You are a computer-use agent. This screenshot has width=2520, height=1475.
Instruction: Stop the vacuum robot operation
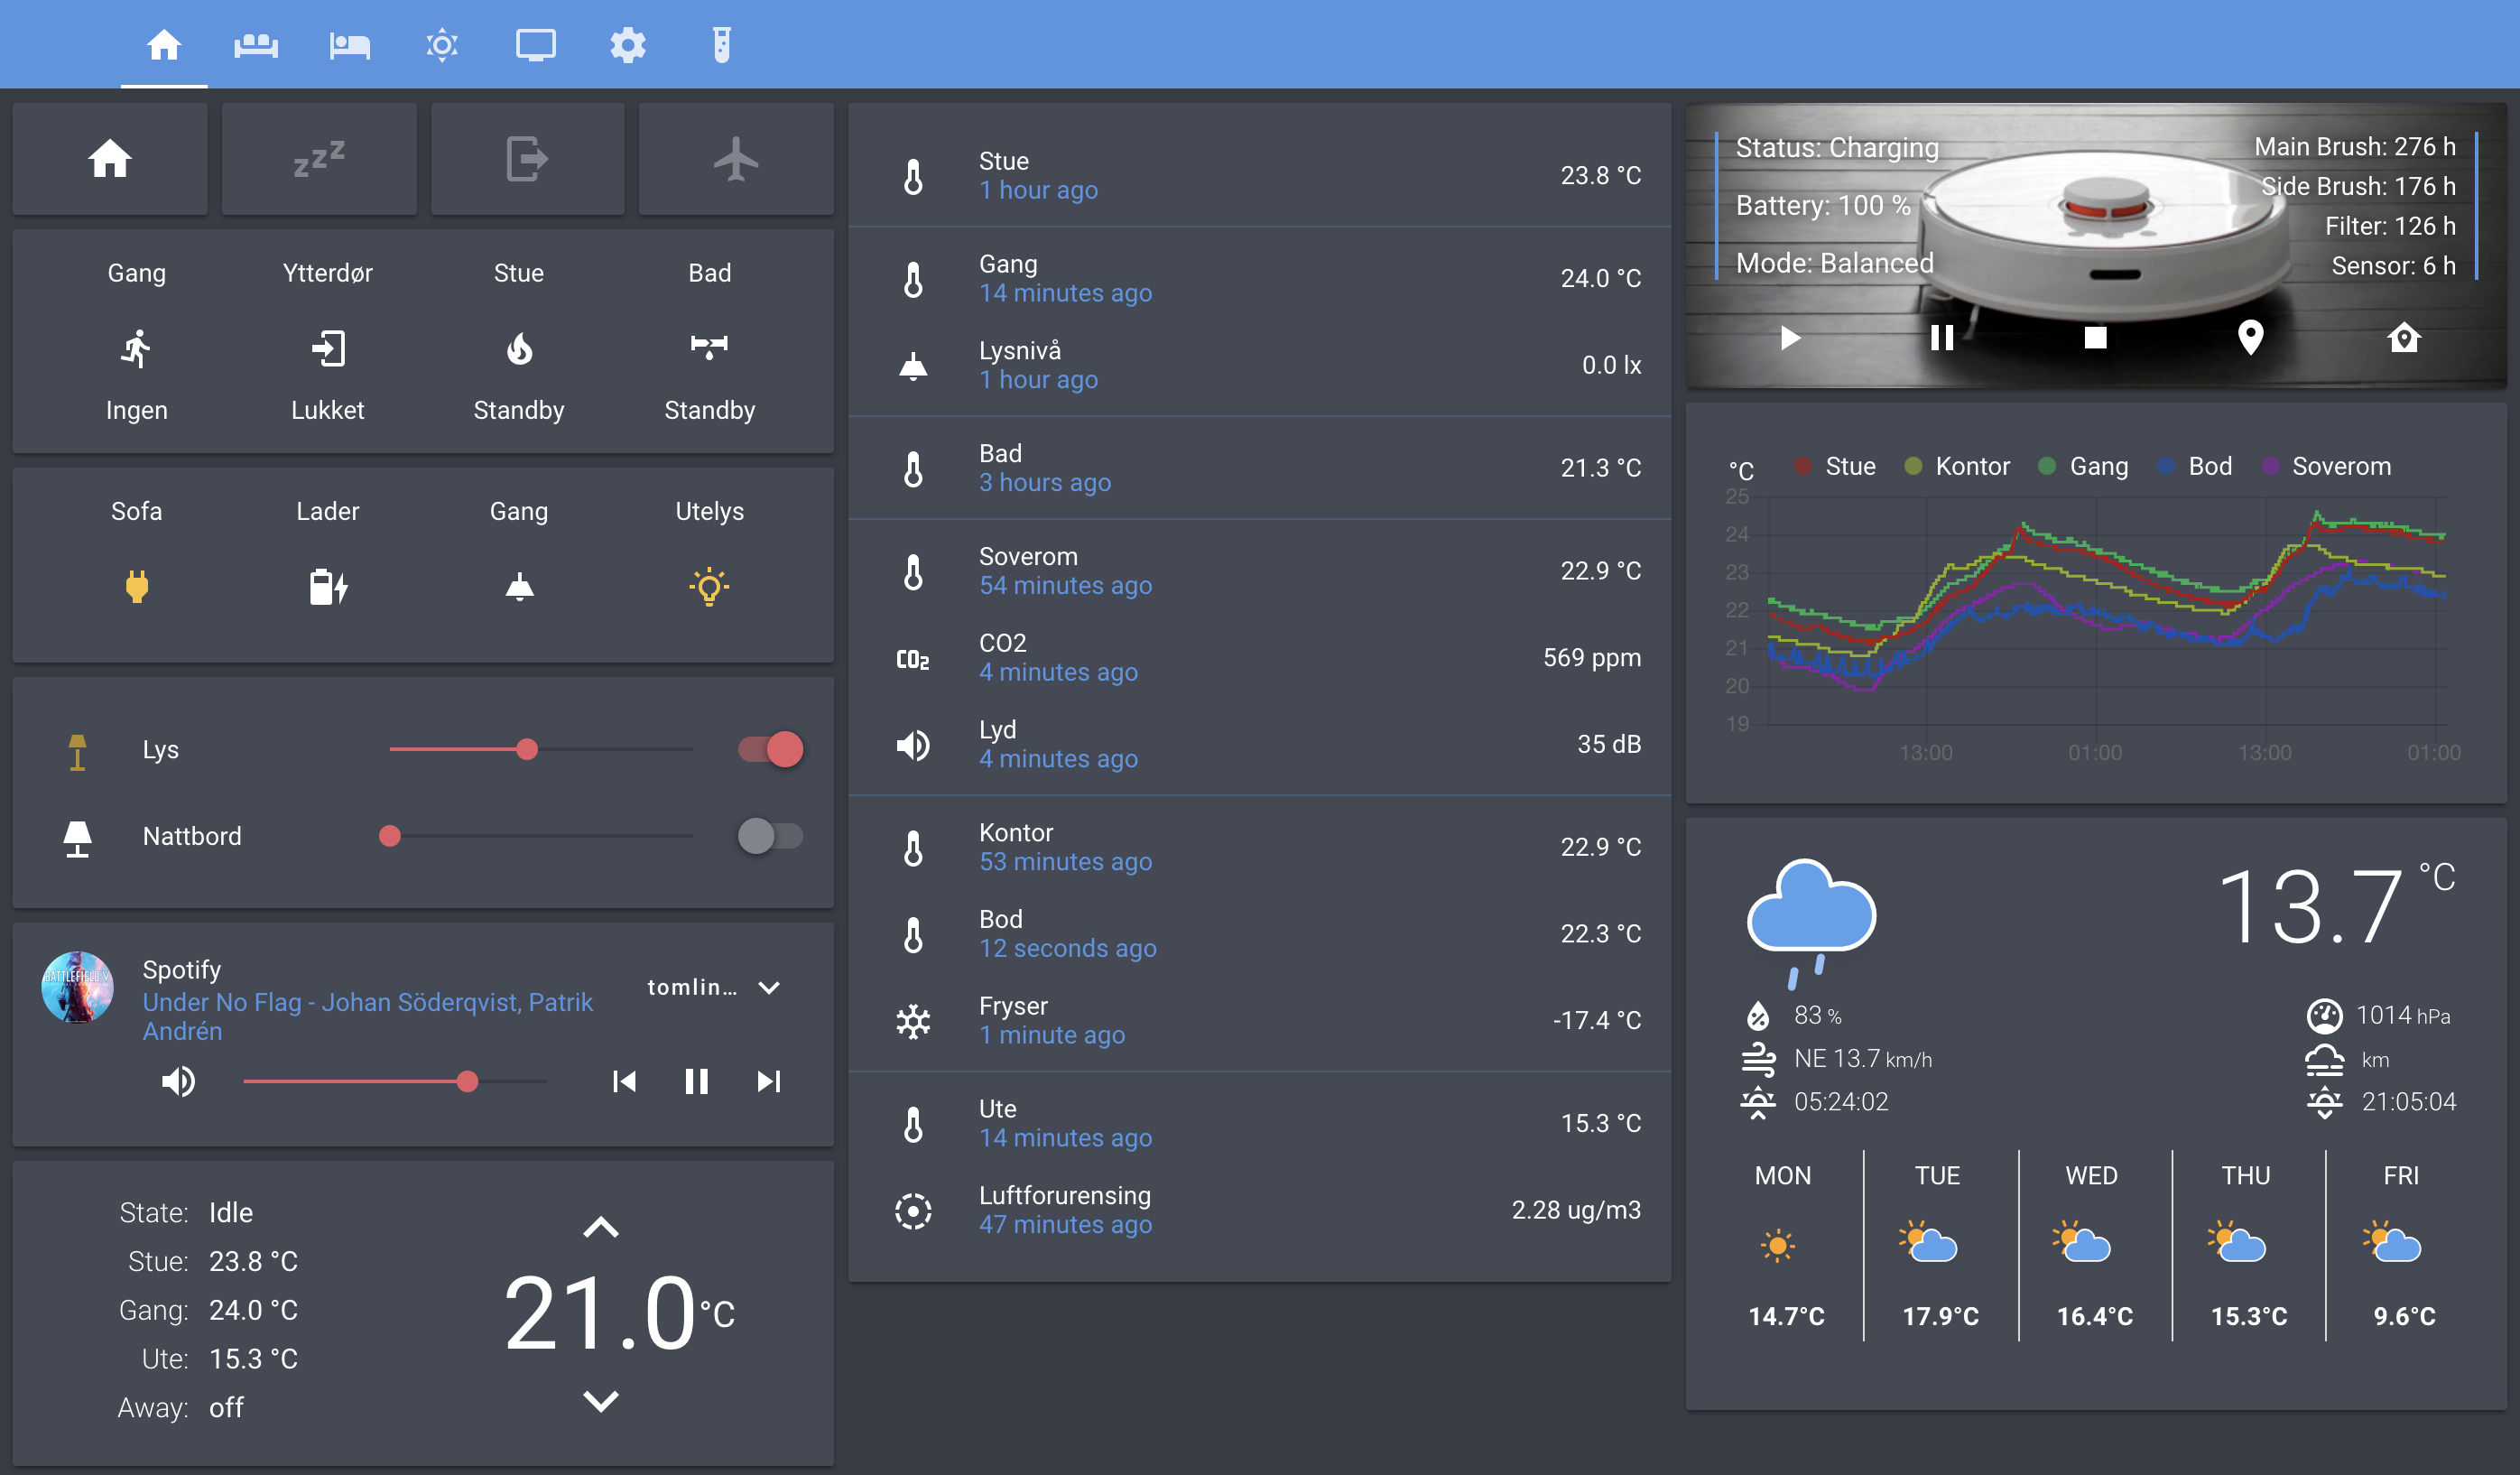click(x=2094, y=337)
